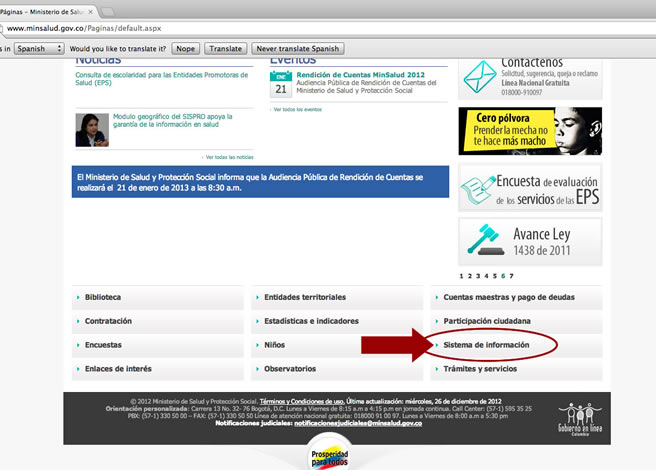656x470 pixels.
Task: Click the Nope translate button
Action: 185,49
